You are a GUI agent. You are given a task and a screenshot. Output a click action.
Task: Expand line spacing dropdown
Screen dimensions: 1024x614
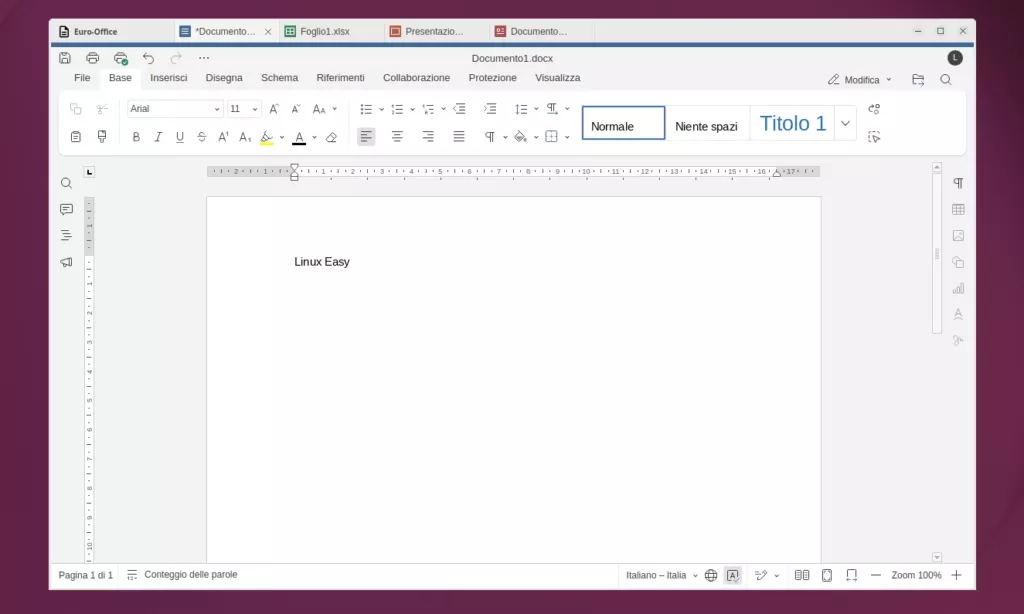click(536, 108)
